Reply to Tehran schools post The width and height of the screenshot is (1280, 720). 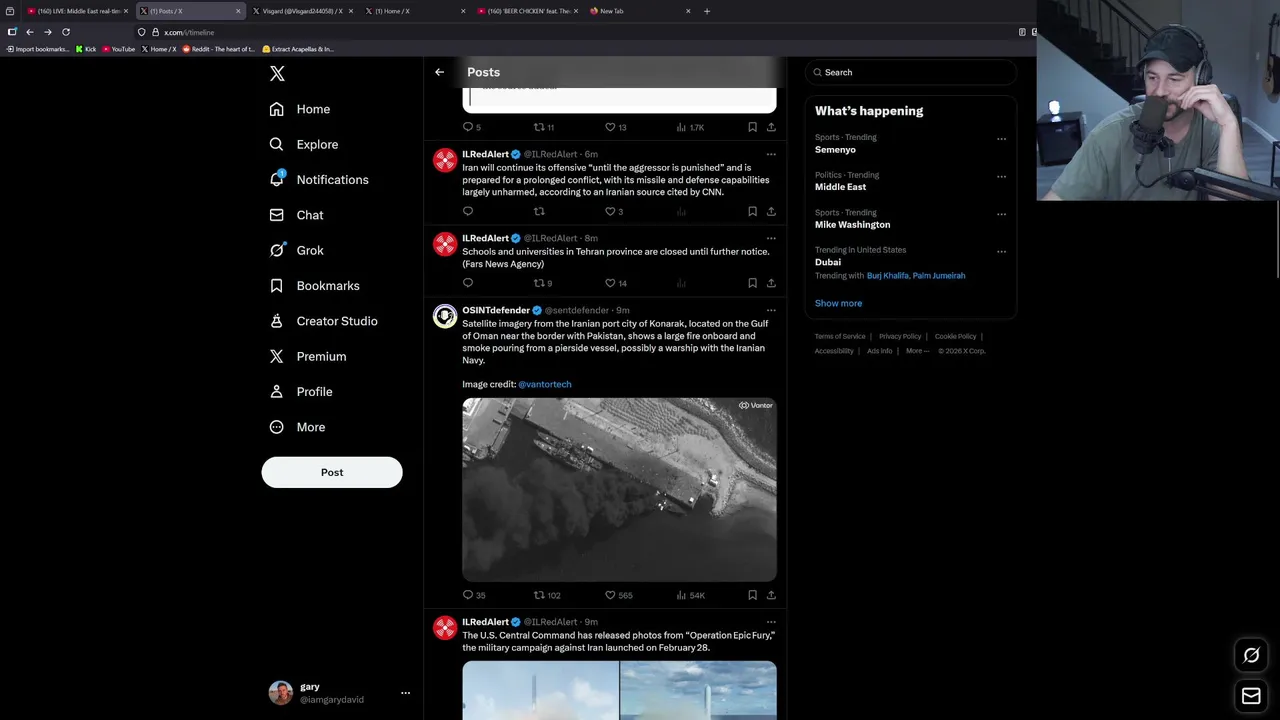pos(467,283)
